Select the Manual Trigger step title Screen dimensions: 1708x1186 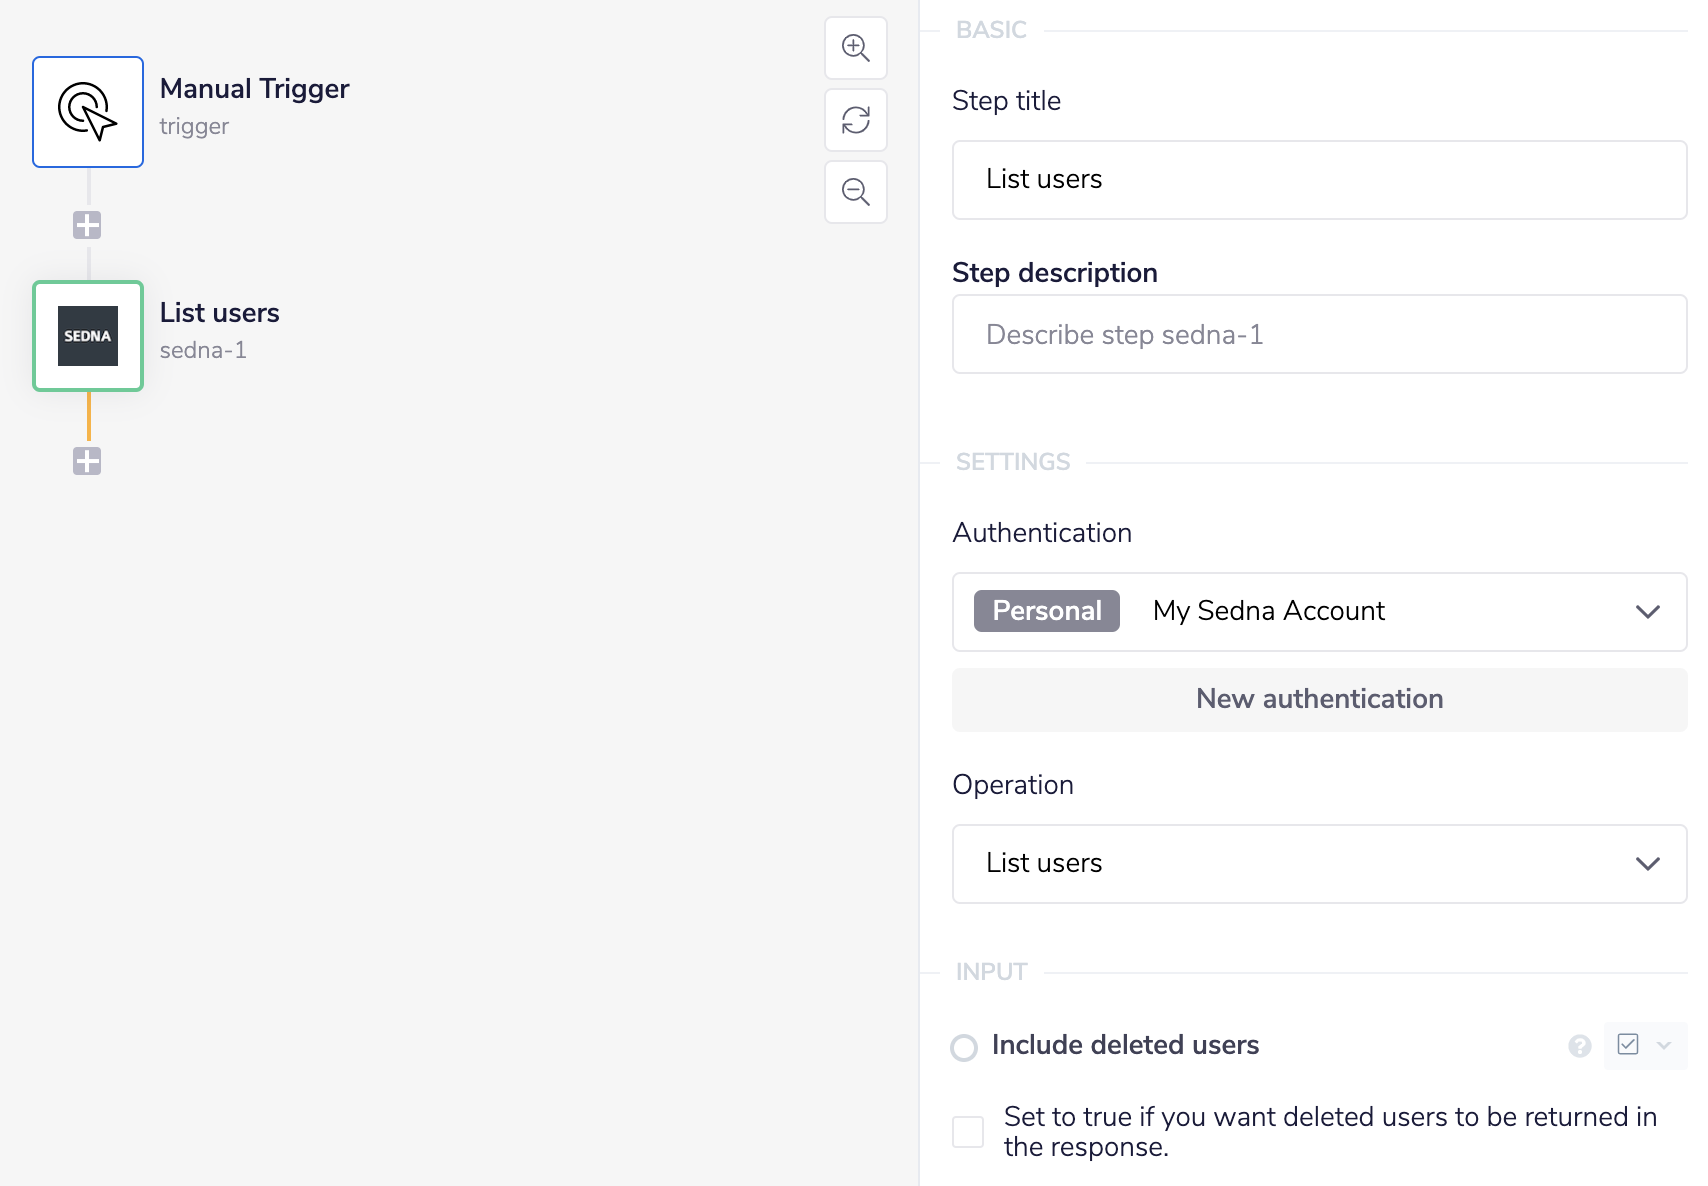[x=255, y=89]
